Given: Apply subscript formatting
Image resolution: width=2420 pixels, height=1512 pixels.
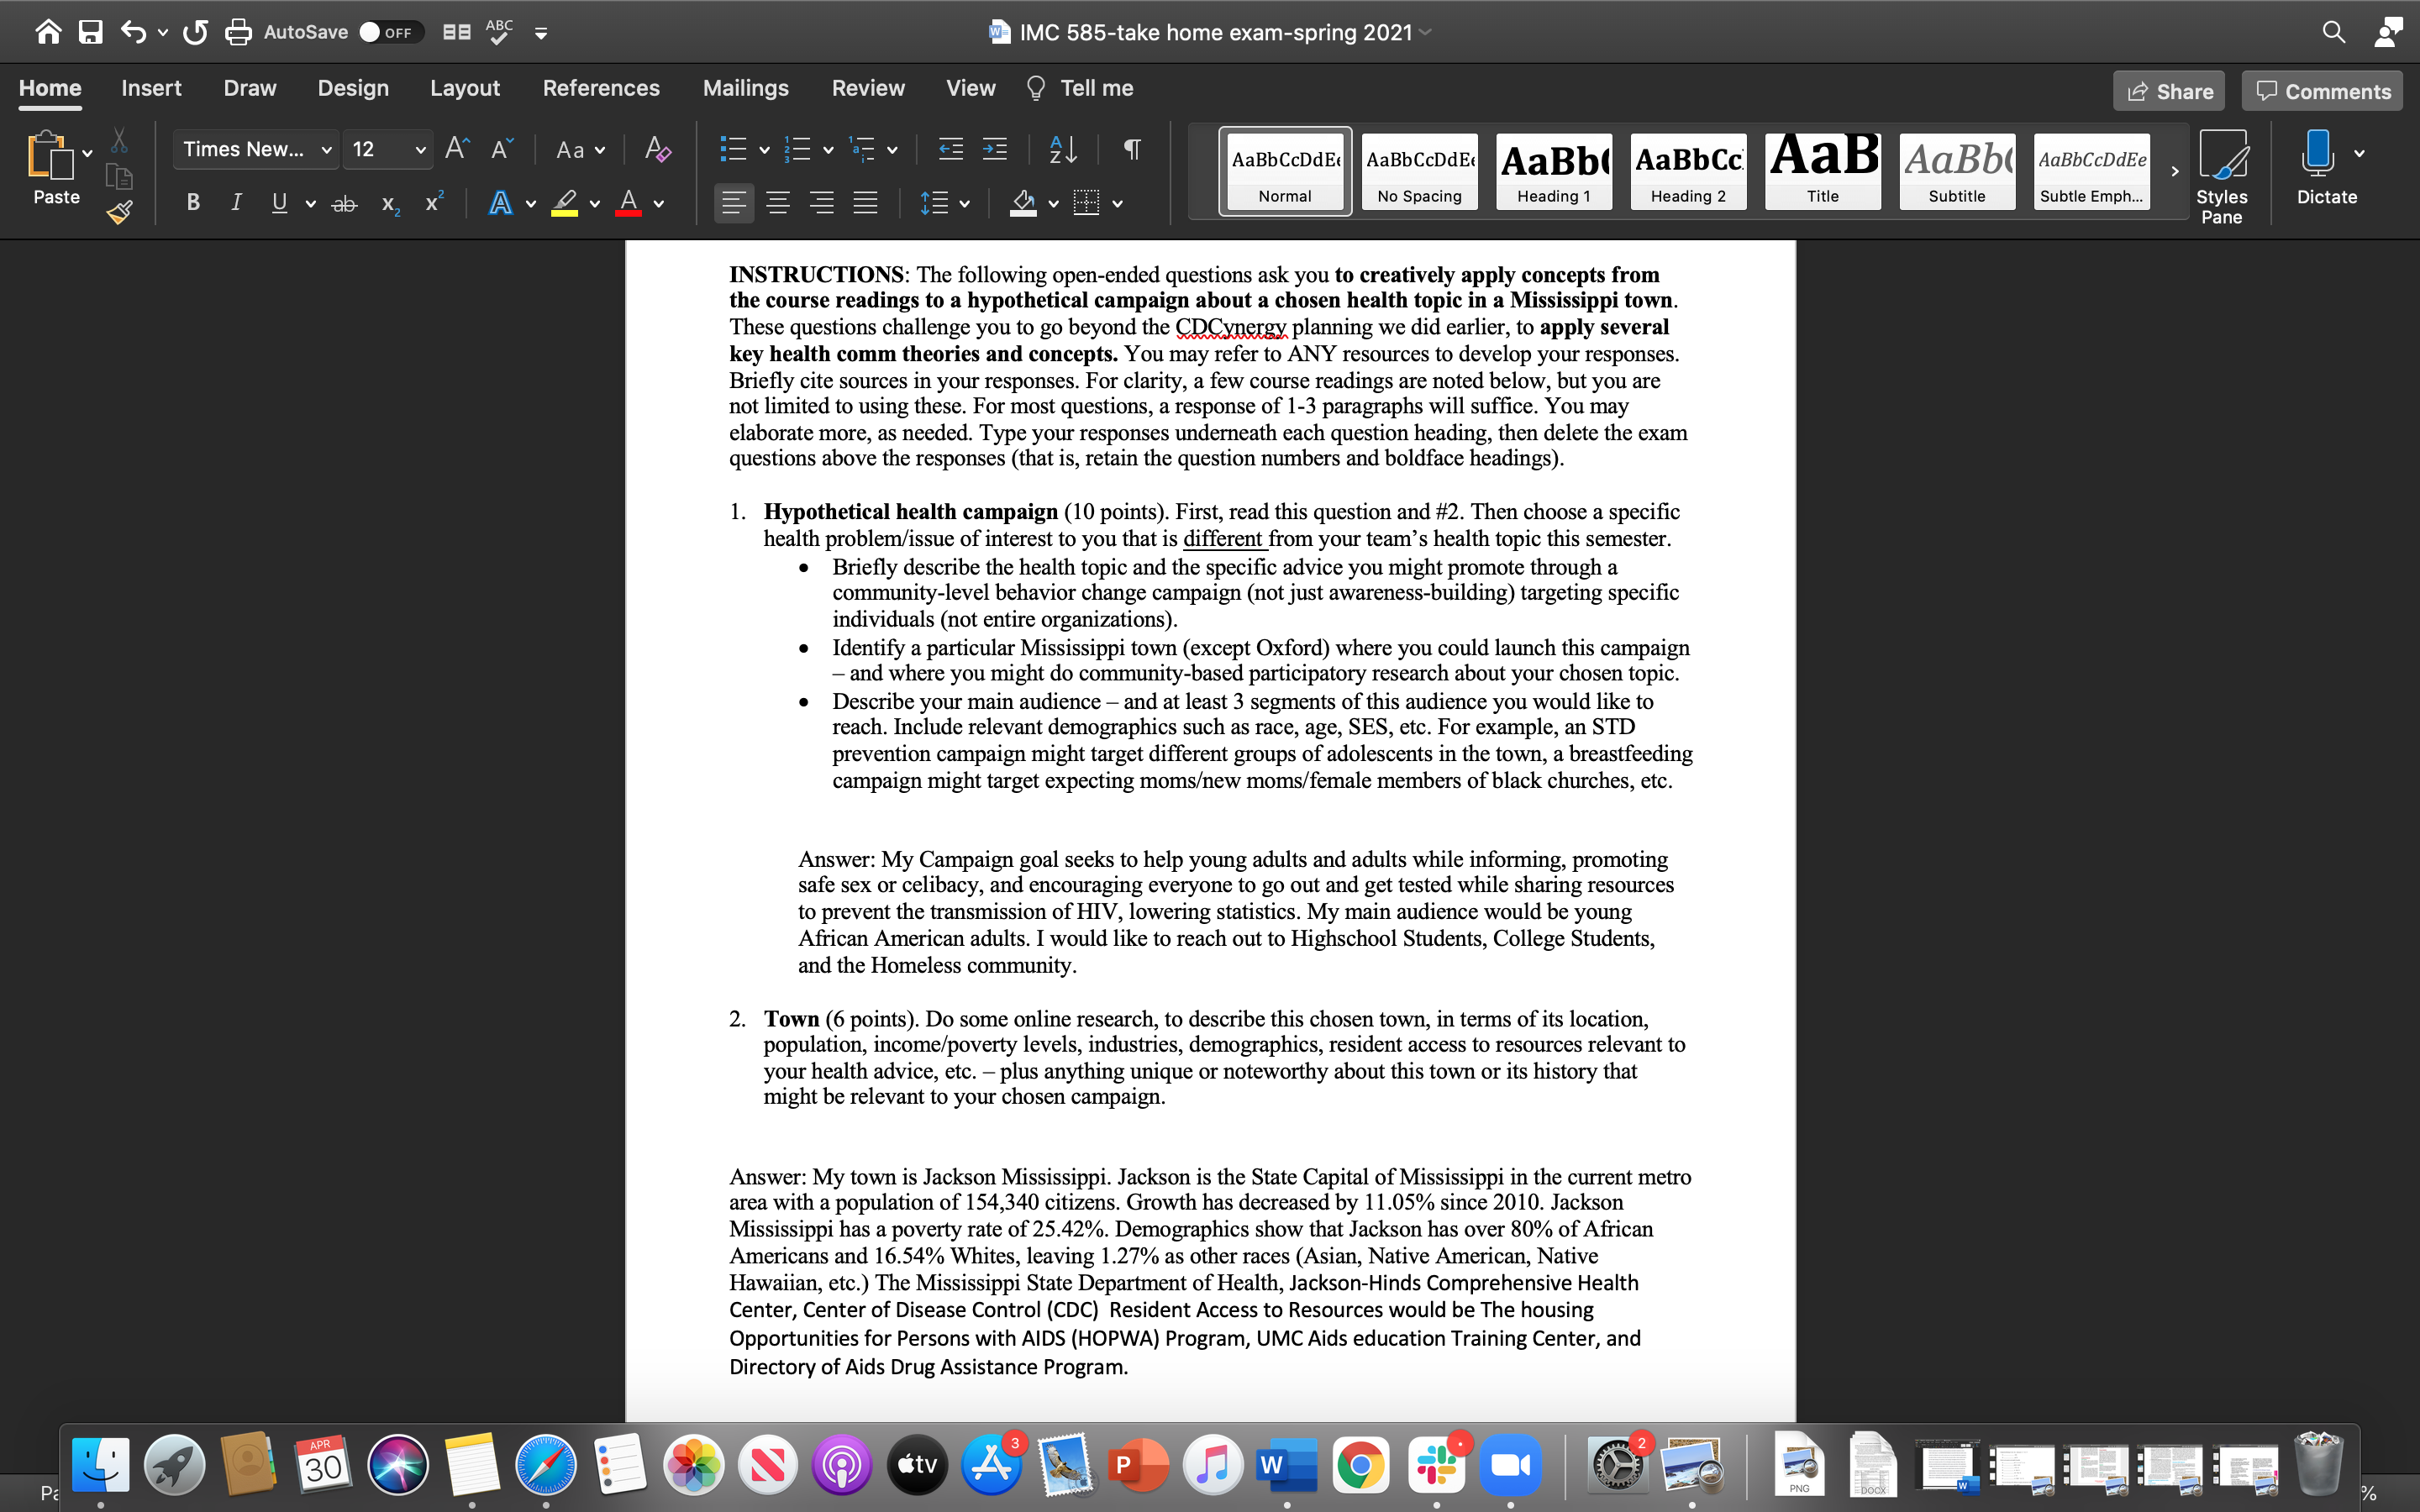Looking at the screenshot, I should click(x=390, y=204).
